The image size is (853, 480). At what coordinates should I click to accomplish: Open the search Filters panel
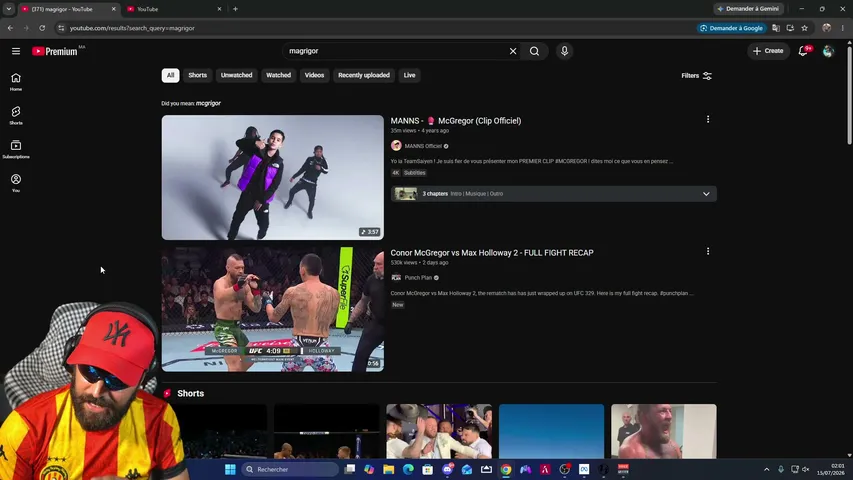pos(696,76)
